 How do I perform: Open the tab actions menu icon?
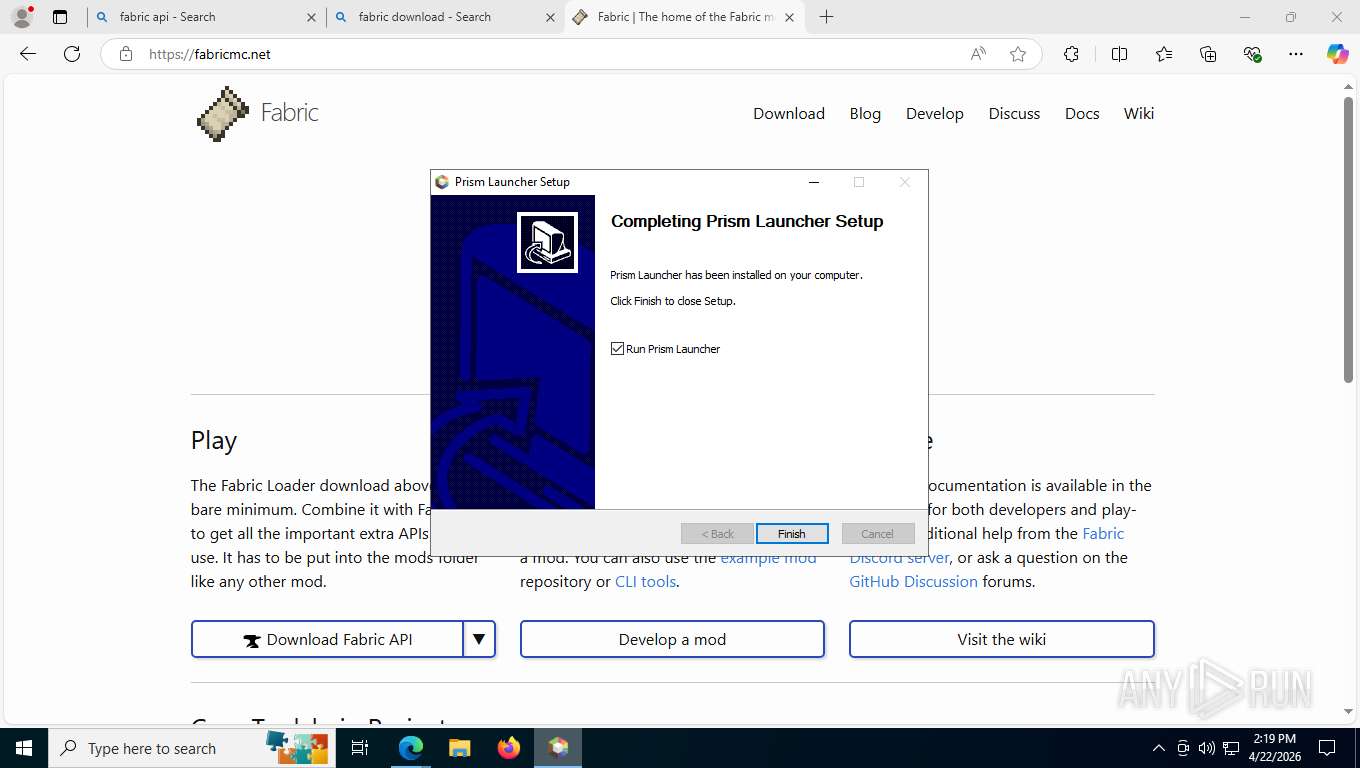[x=60, y=17]
